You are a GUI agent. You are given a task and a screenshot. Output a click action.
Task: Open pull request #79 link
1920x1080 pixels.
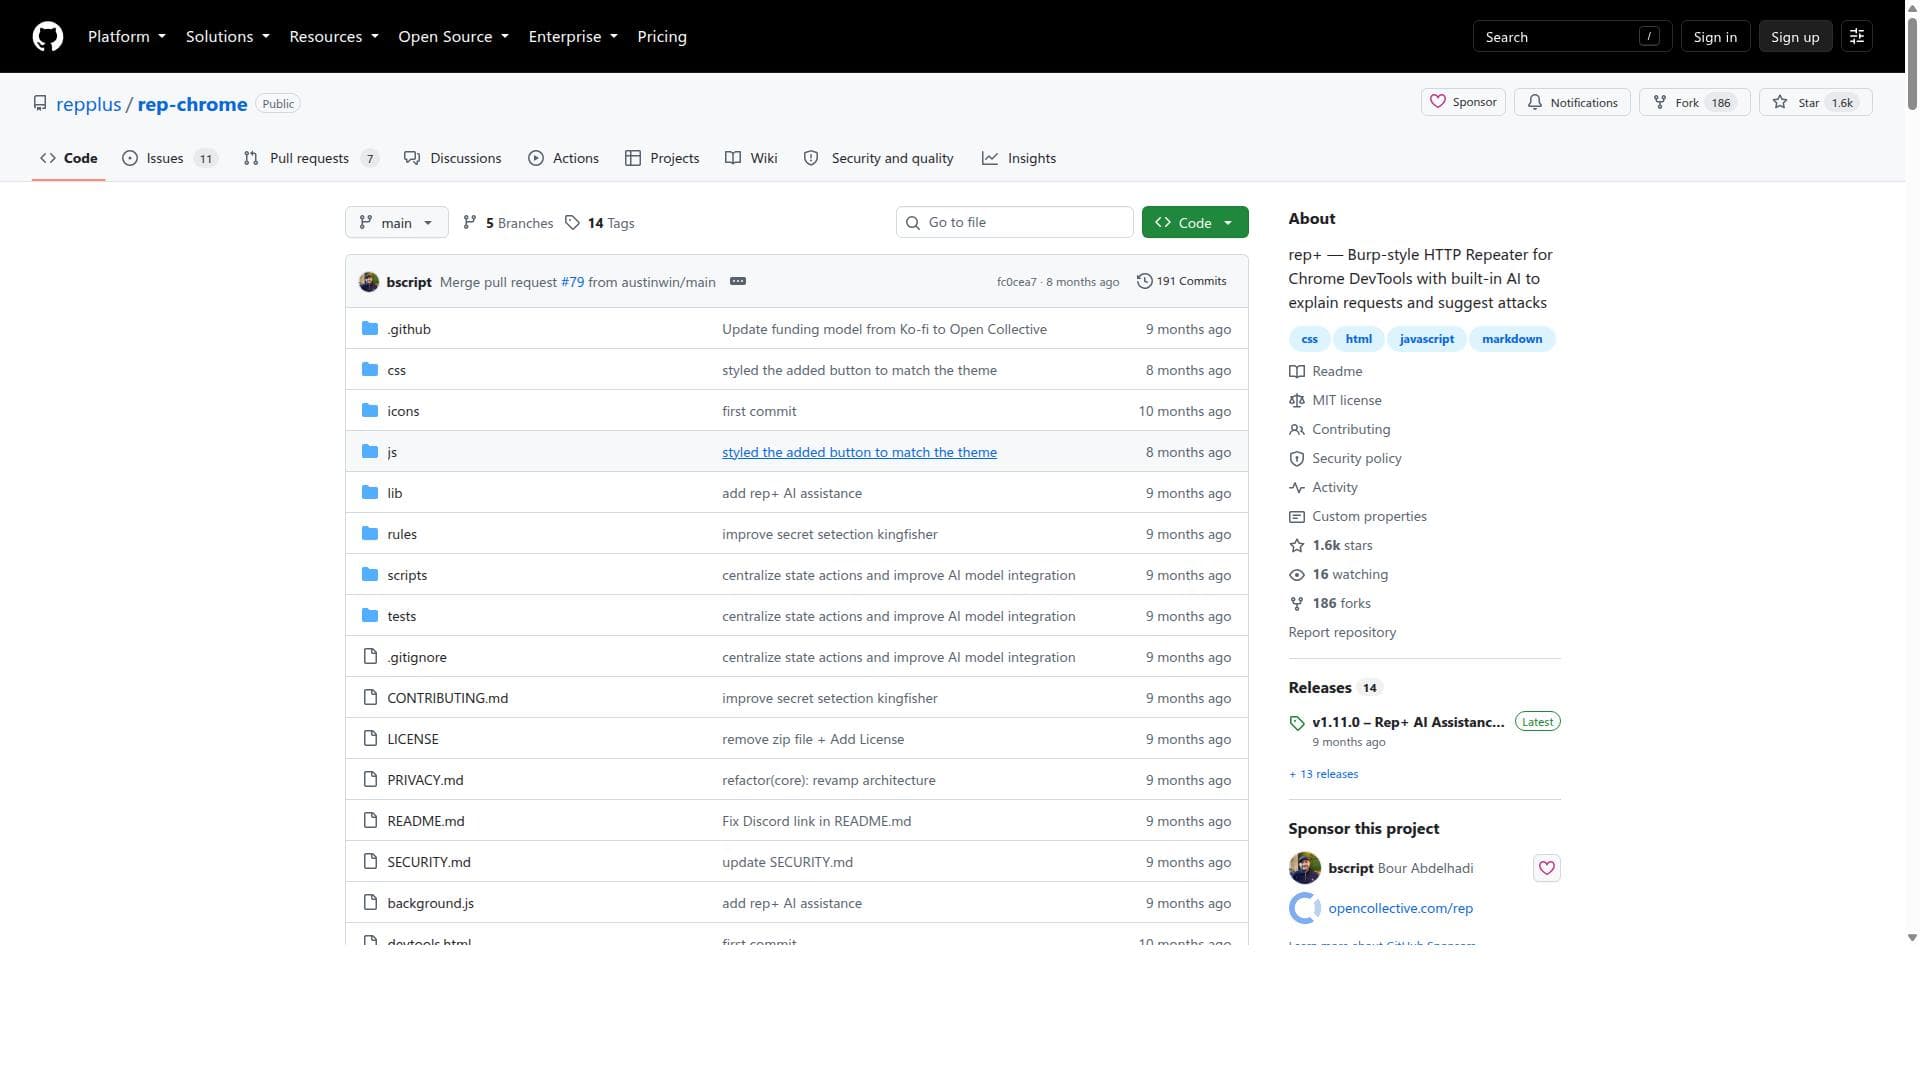click(x=572, y=282)
